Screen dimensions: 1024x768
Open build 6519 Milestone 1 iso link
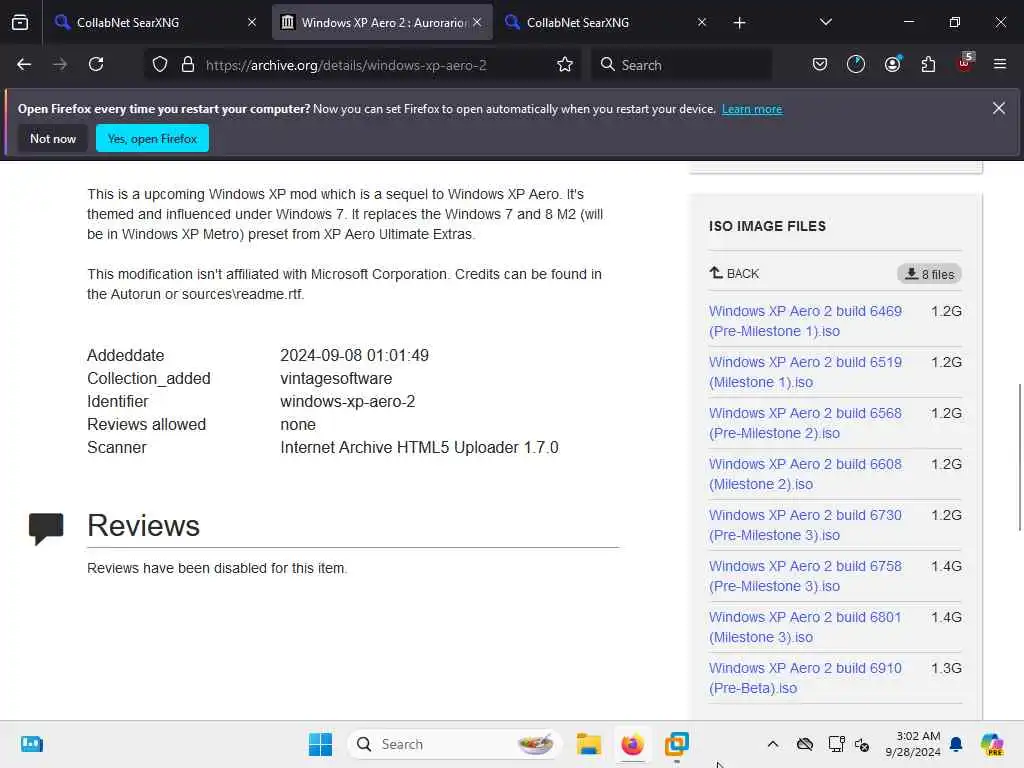pos(805,372)
